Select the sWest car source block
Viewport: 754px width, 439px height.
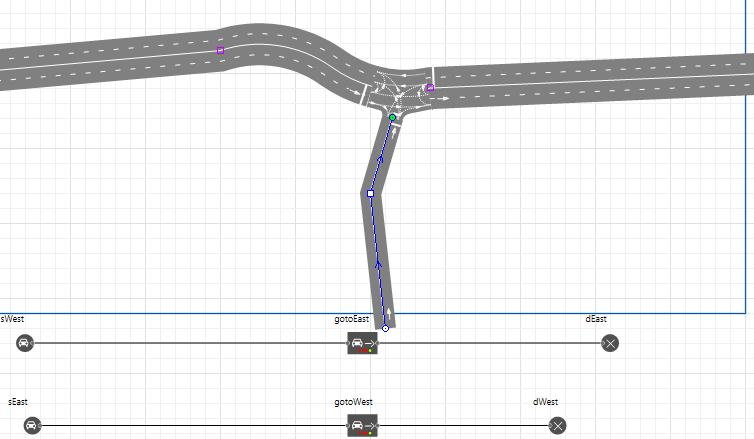coord(25,343)
